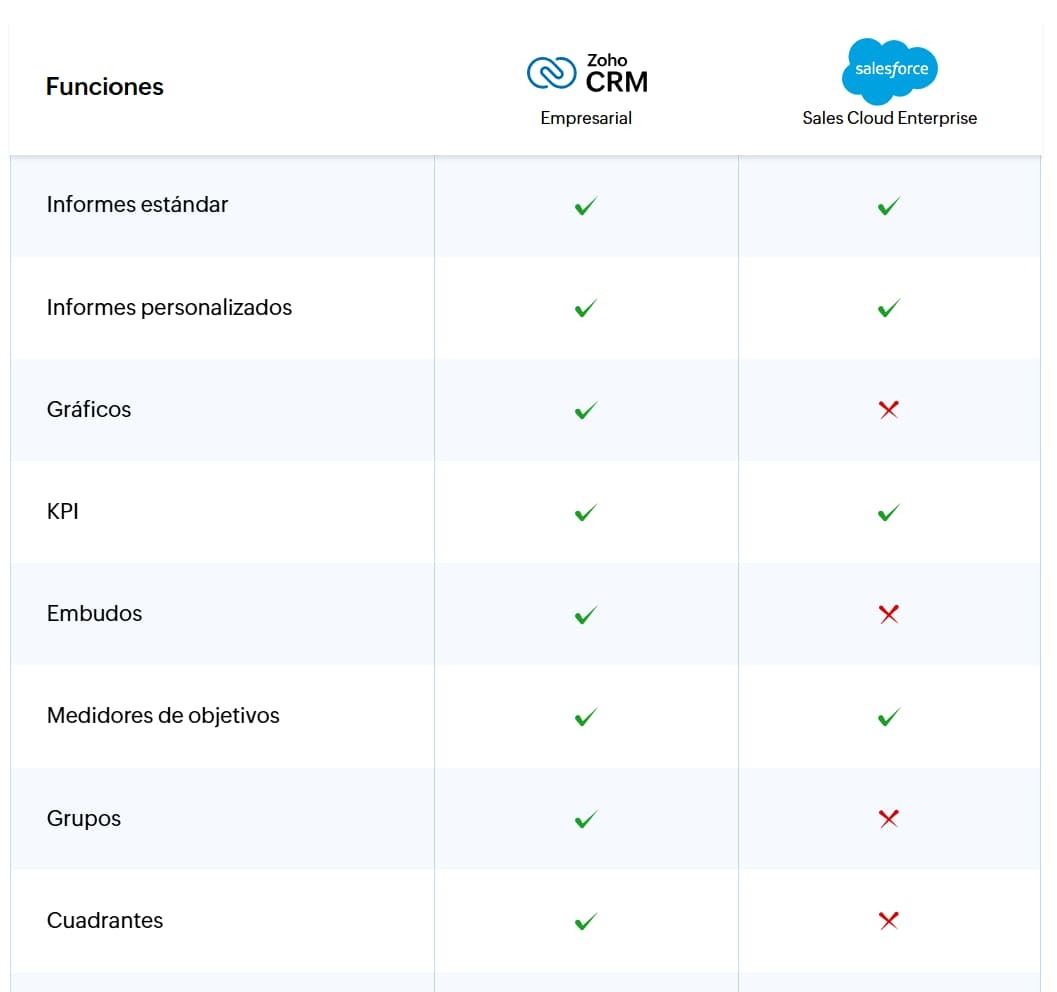Select the Informes estándar row label
The height and width of the screenshot is (992, 1057).
(138, 204)
